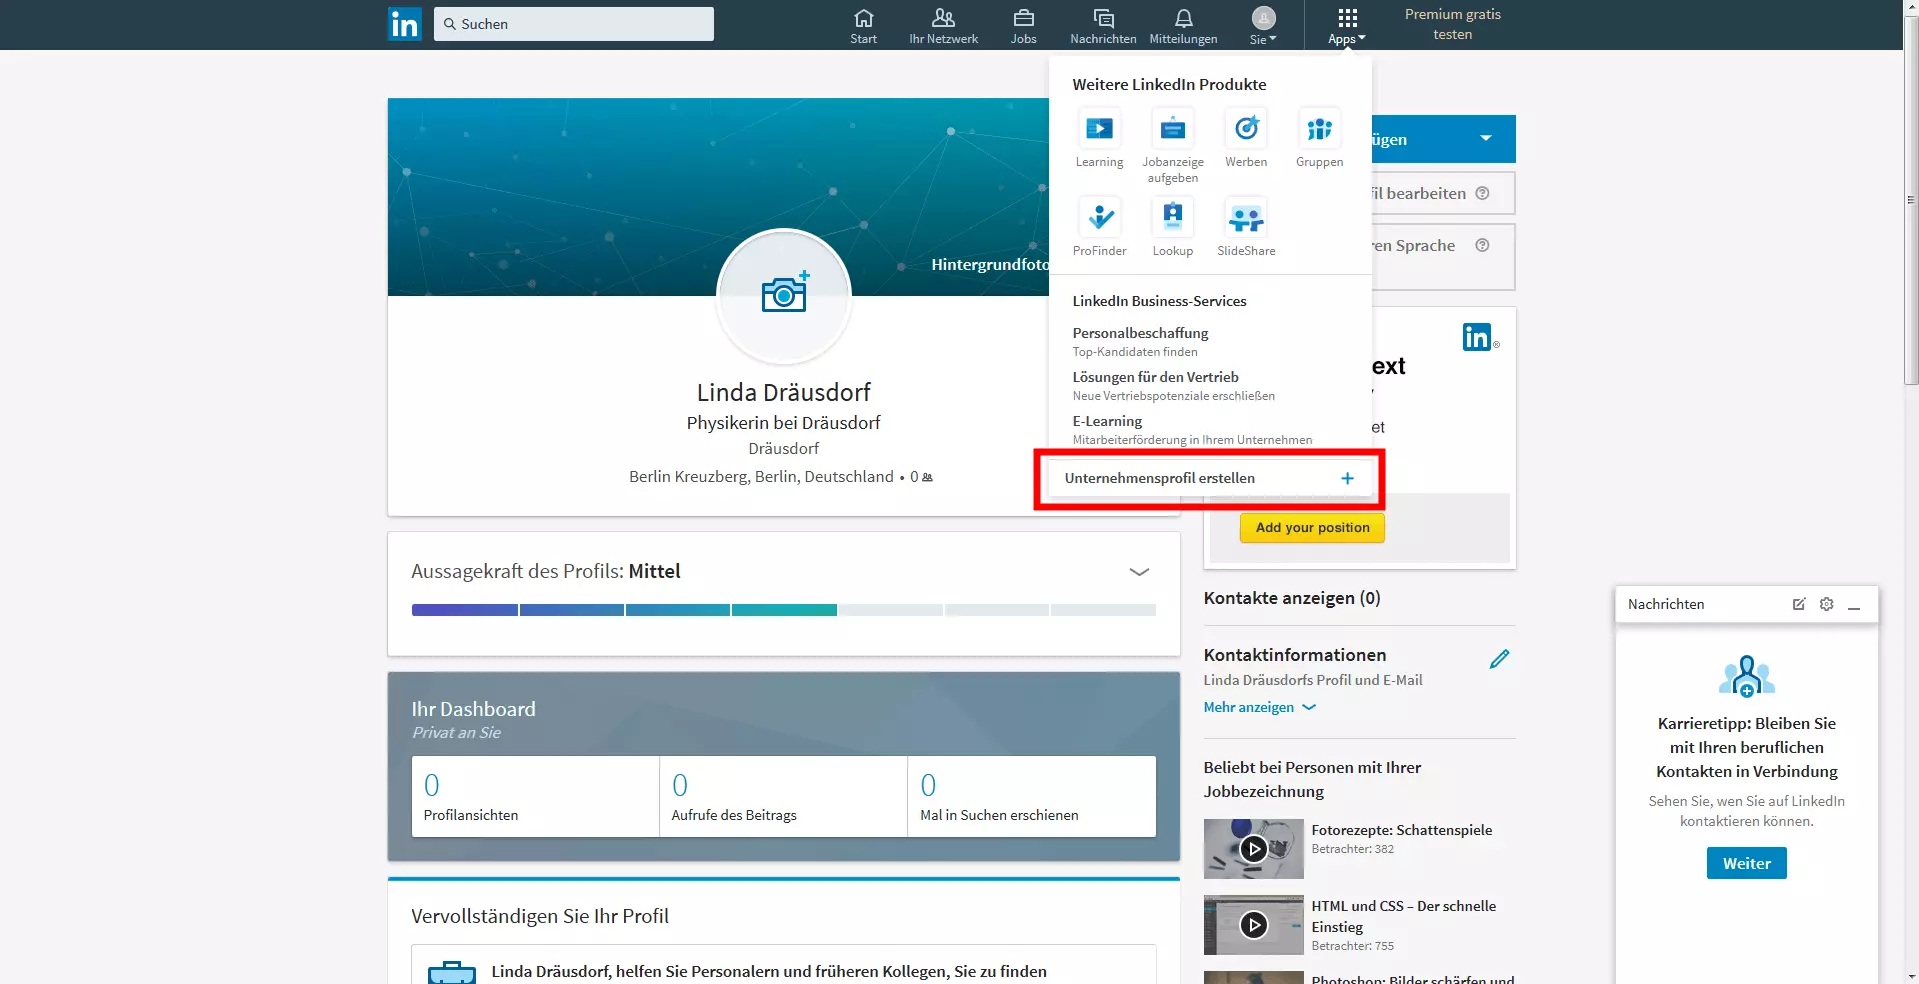Open Aufrufe des Beitrags dashboard card
Screen dimensions: 1919x984
pos(783,797)
